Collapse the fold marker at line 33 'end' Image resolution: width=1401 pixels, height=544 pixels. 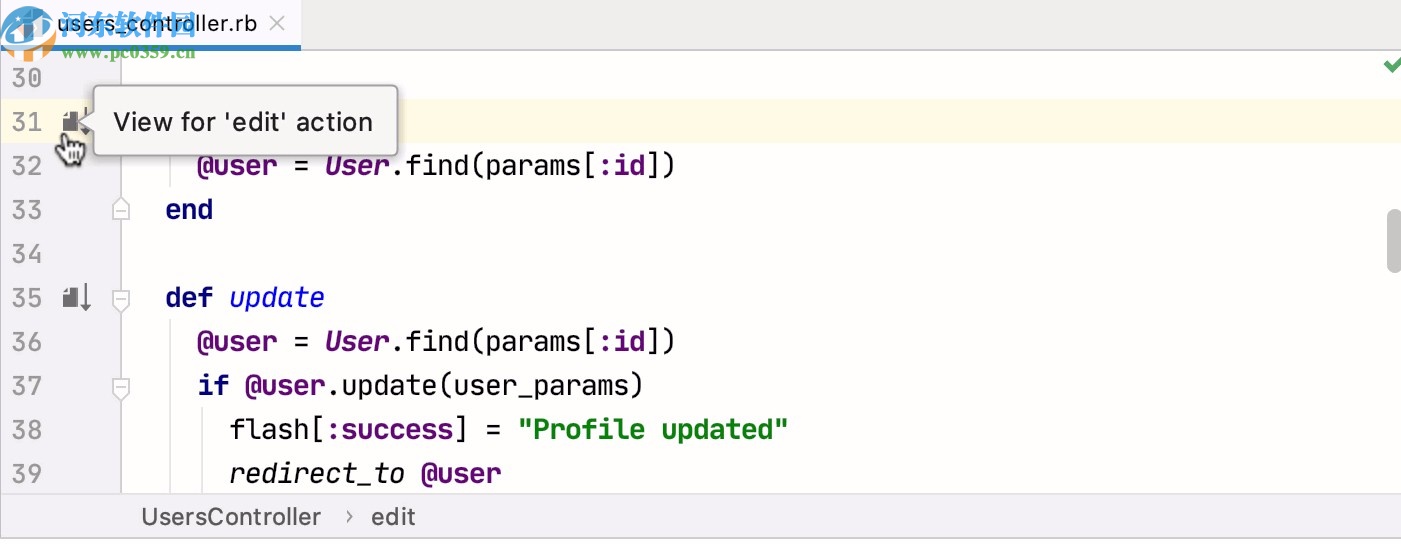click(x=121, y=210)
